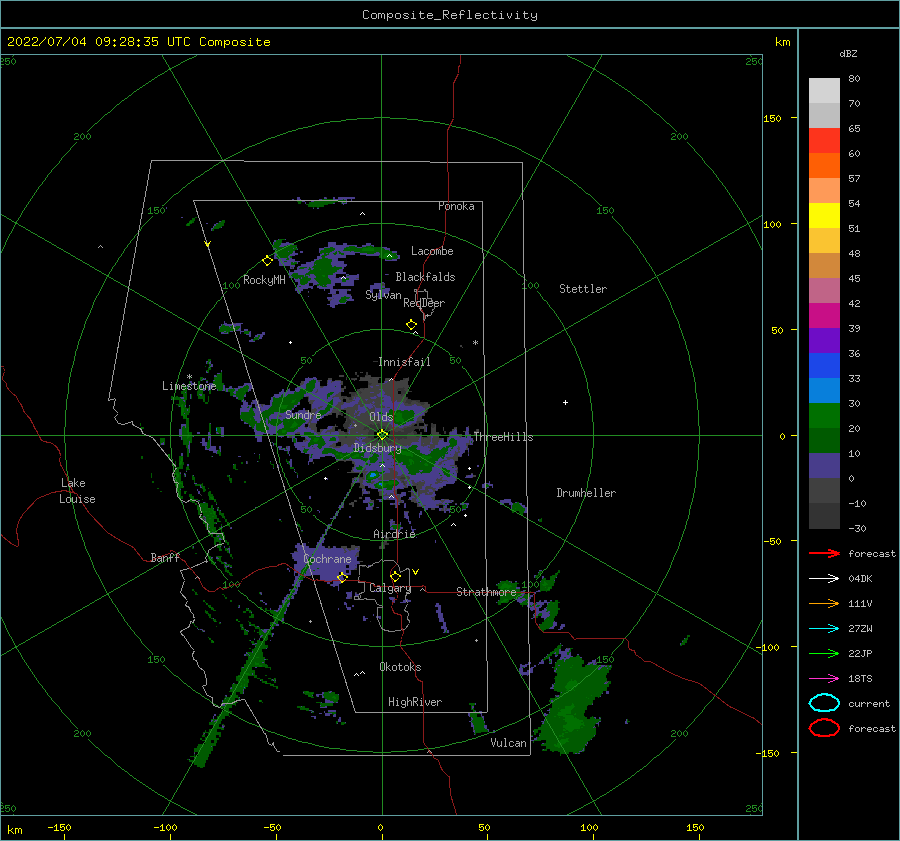The image size is (900, 841).
Task: Click the Banff town label
Action: (x=165, y=557)
